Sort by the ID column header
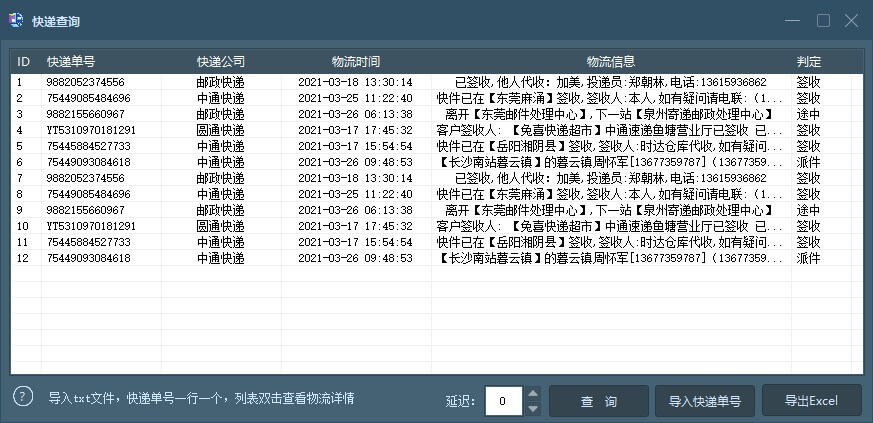Viewport: 873px width, 423px height. pyautogui.click(x=23, y=61)
